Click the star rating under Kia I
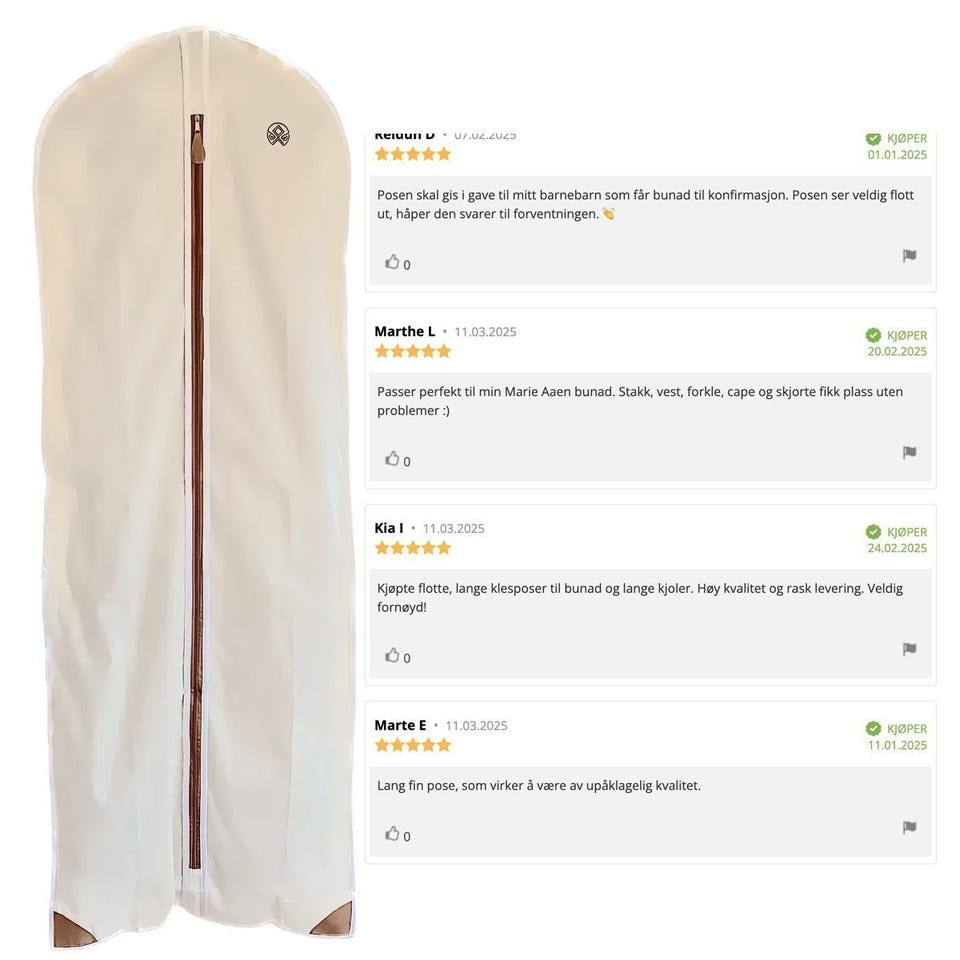 click(413, 548)
